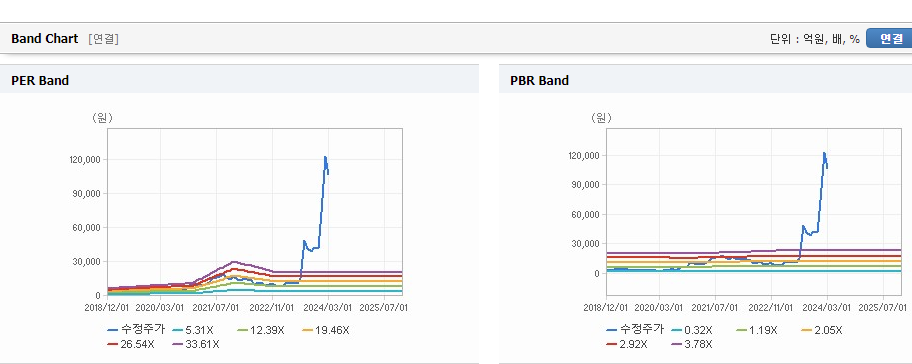Click 2025/07/01 date label in PBR Band chart
Image resolution: width=912 pixels, height=364 pixels.
click(884, 307)
